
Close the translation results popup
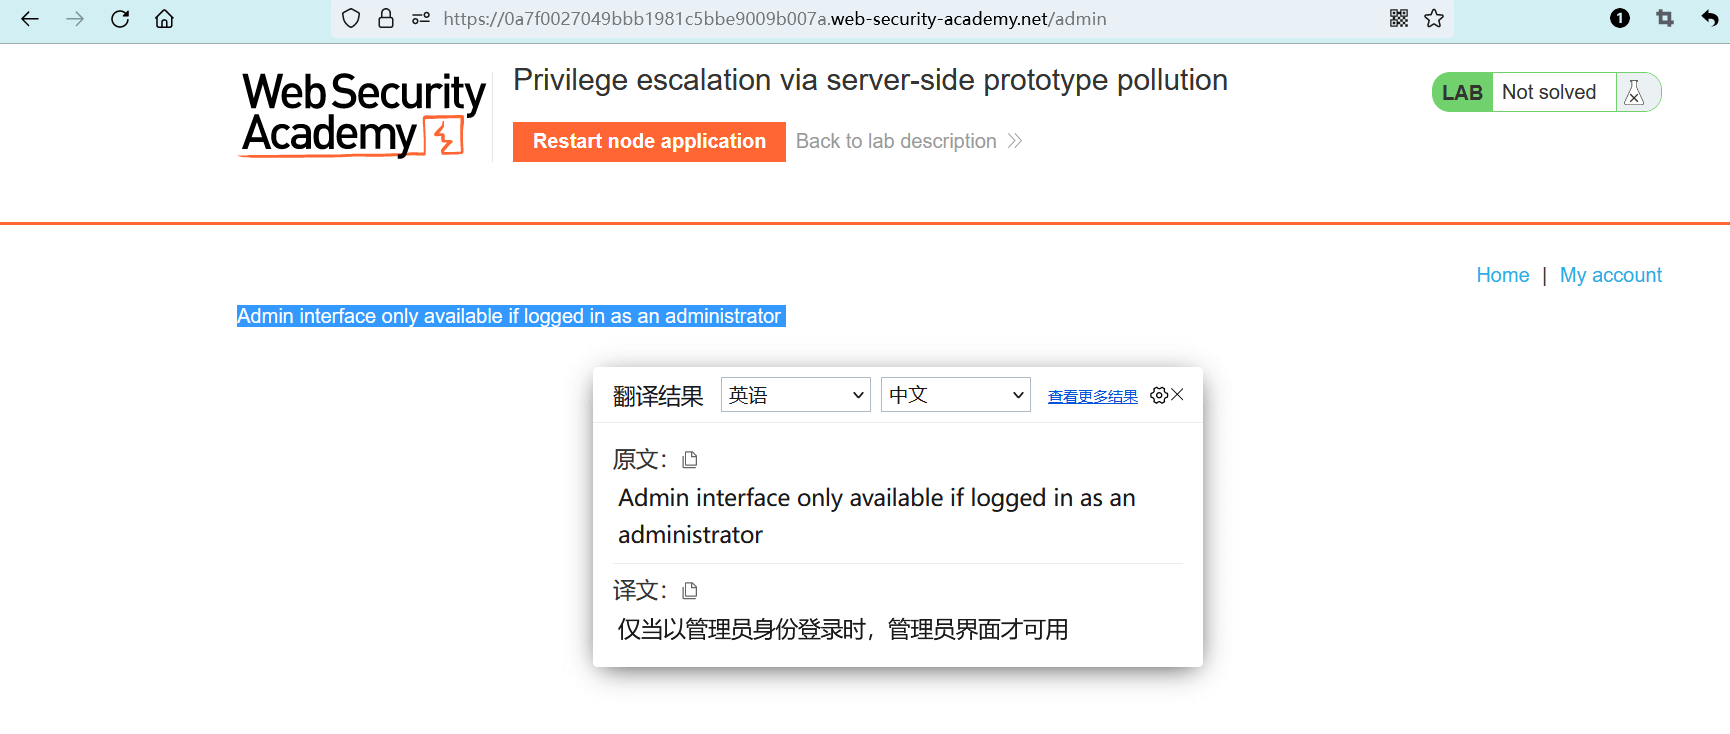[x=1178, y=395]
